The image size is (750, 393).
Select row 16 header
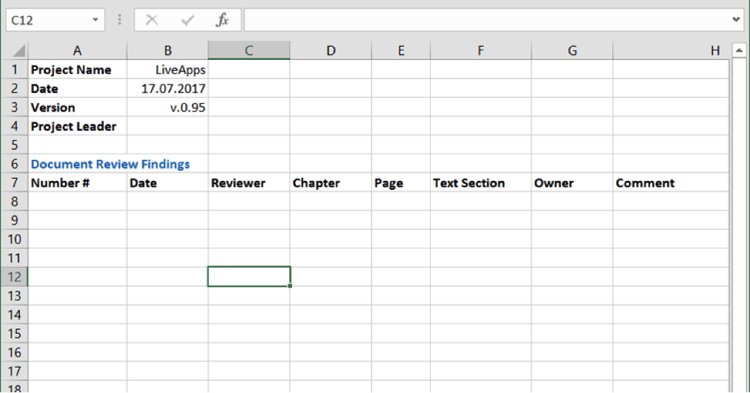tap(14, 352)
